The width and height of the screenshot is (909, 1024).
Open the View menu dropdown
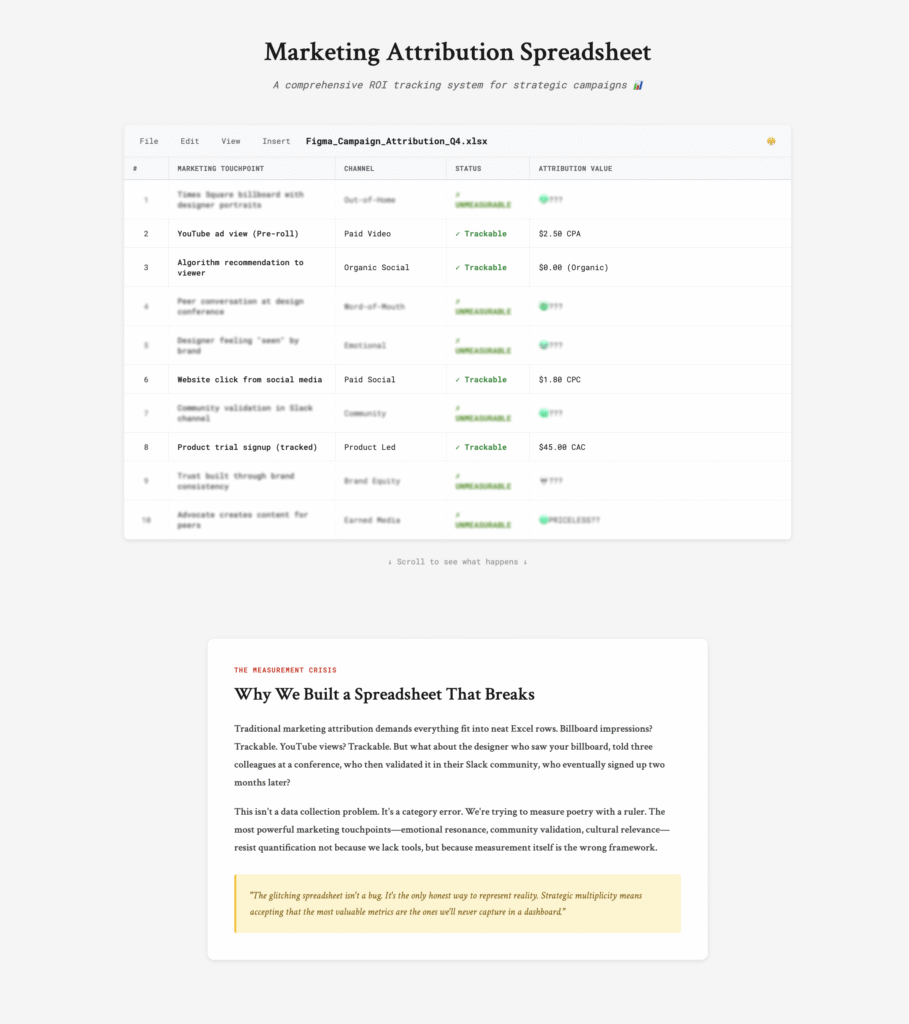point(230,141)
